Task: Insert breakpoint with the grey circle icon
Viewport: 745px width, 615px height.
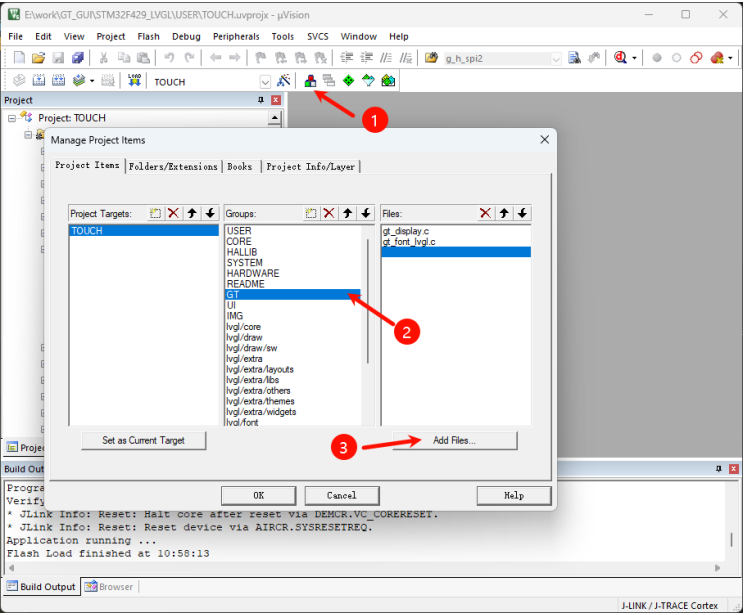Action: click(657, 58)
